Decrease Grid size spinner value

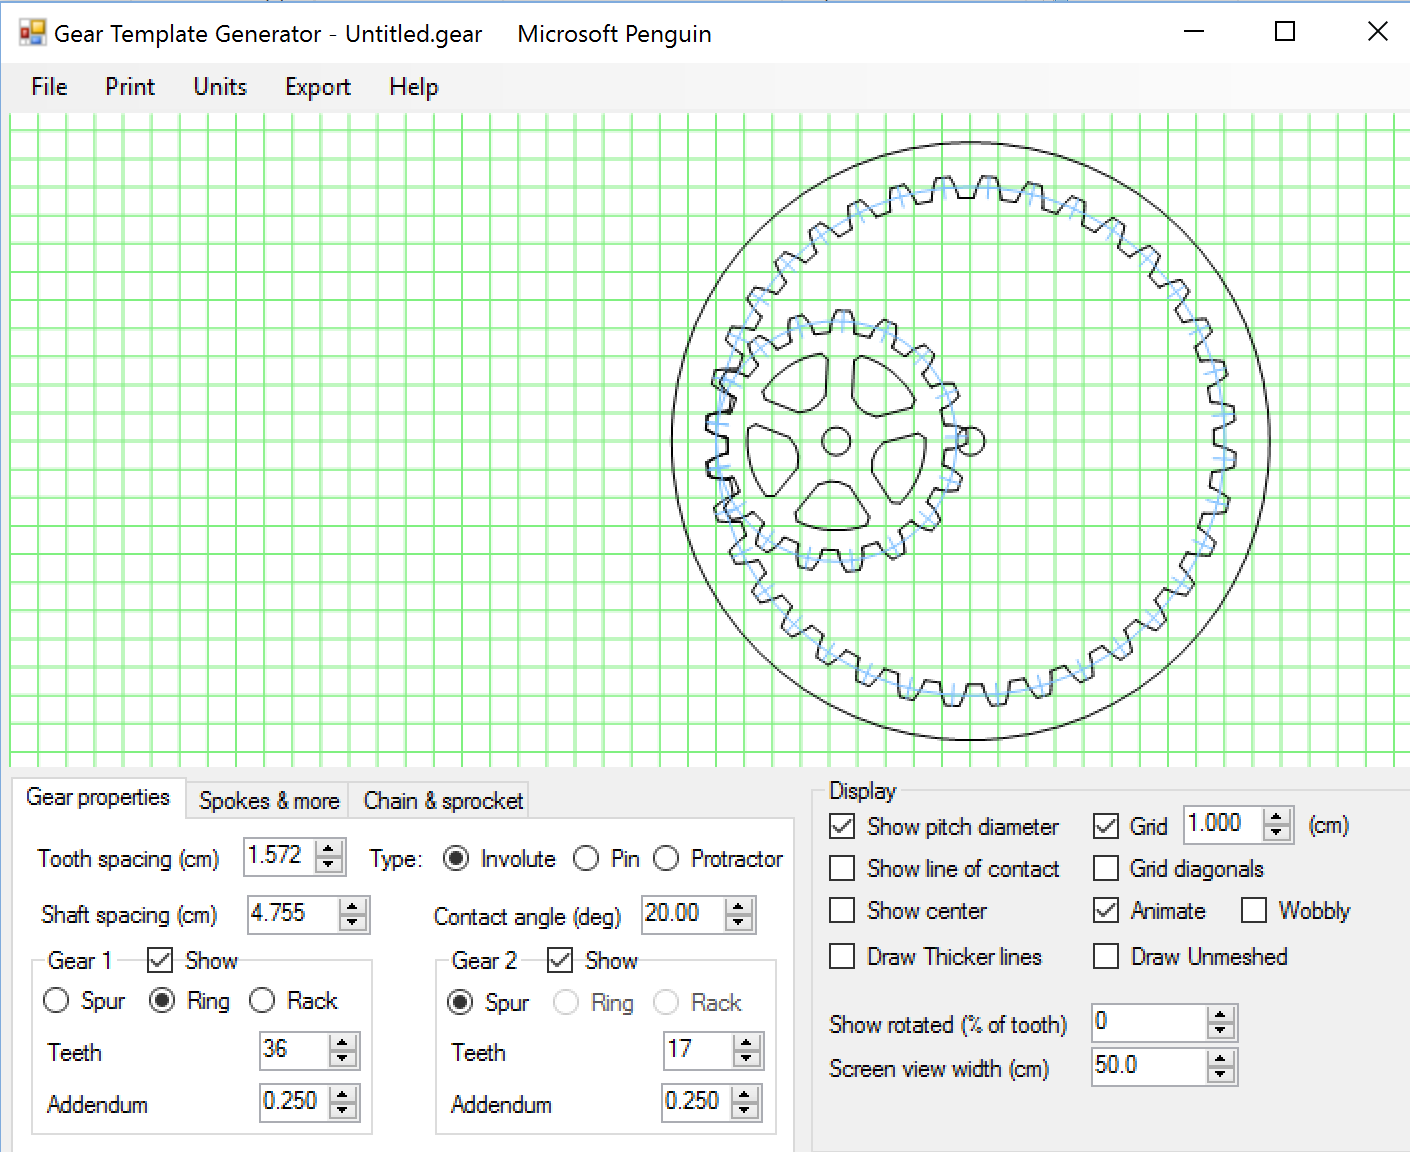point(1276,832)
